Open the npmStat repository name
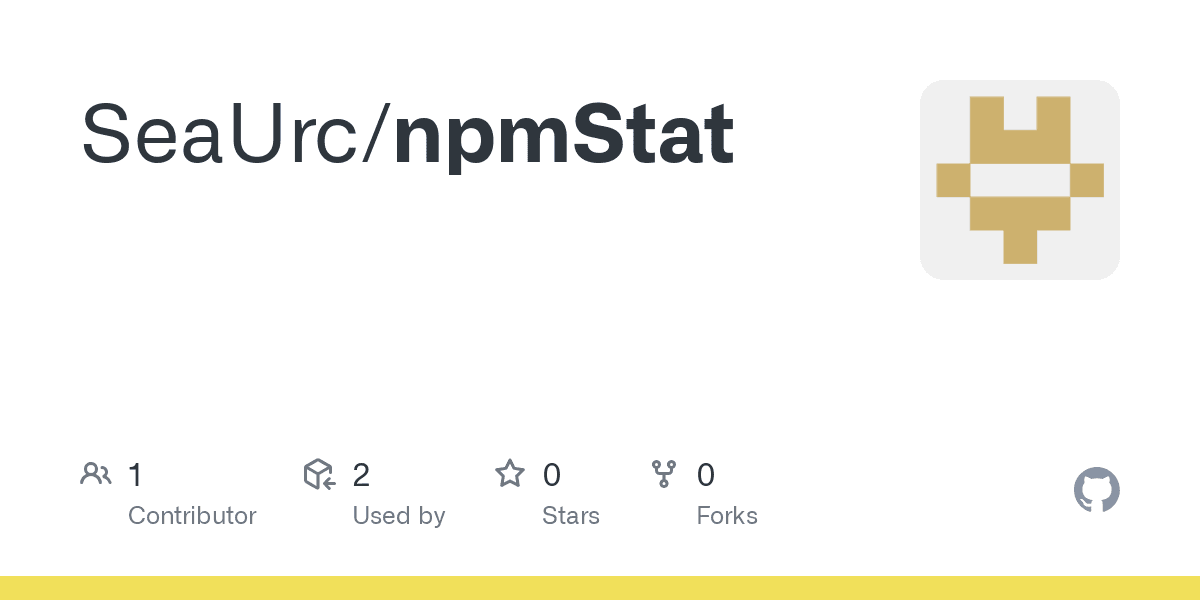The height and width of the screenshot is (600, 1200). click(564, 136)
